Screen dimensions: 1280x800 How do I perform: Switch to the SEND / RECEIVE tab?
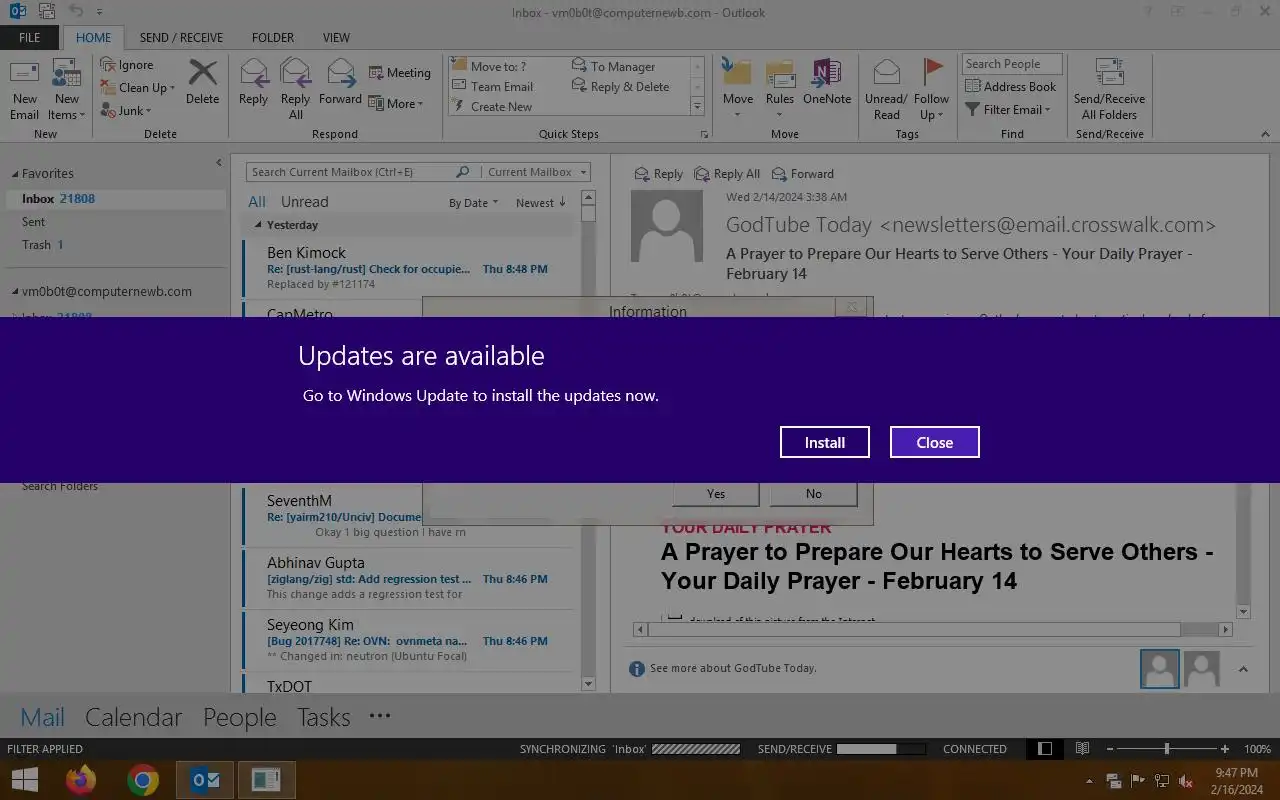(x=181, y=38)
